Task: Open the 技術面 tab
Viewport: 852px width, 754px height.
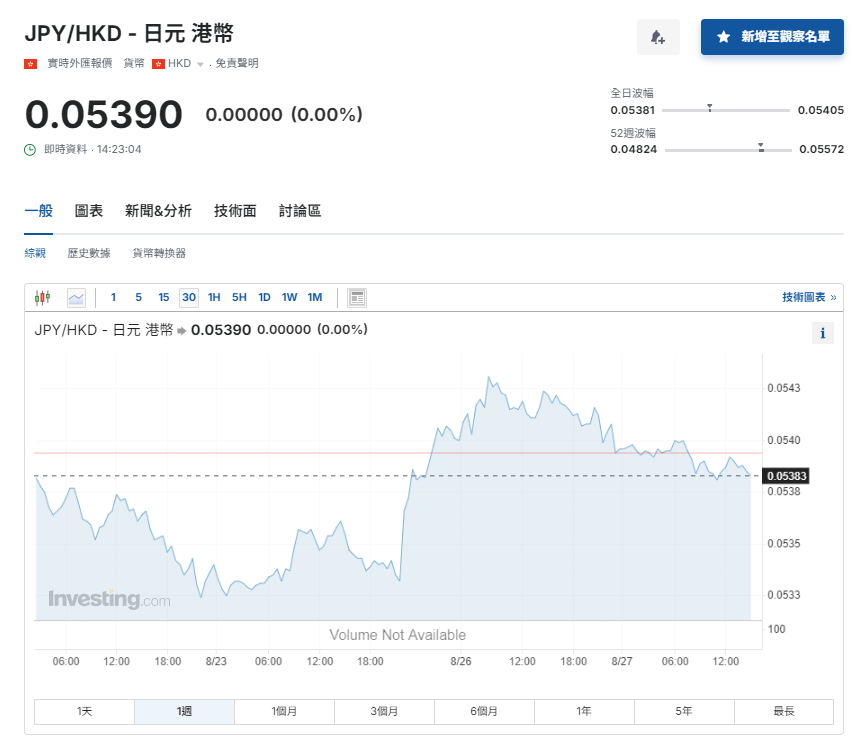Action: coord(235,211)
